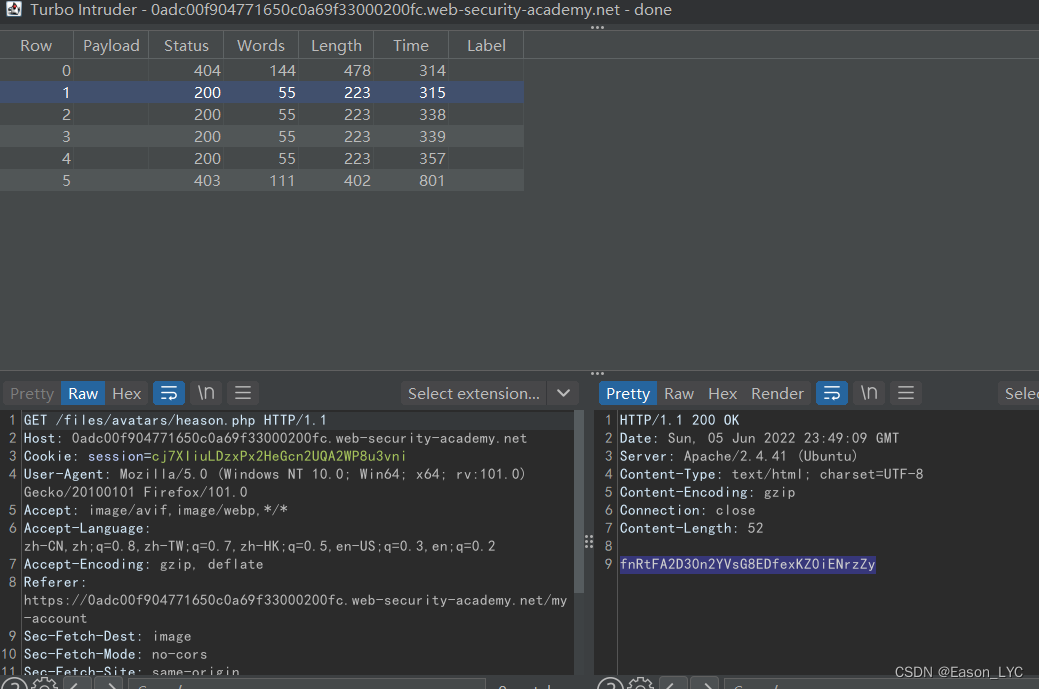Switch response view to Raw tab
Viewport: 1039px width, 689px height.
(679, 393)
